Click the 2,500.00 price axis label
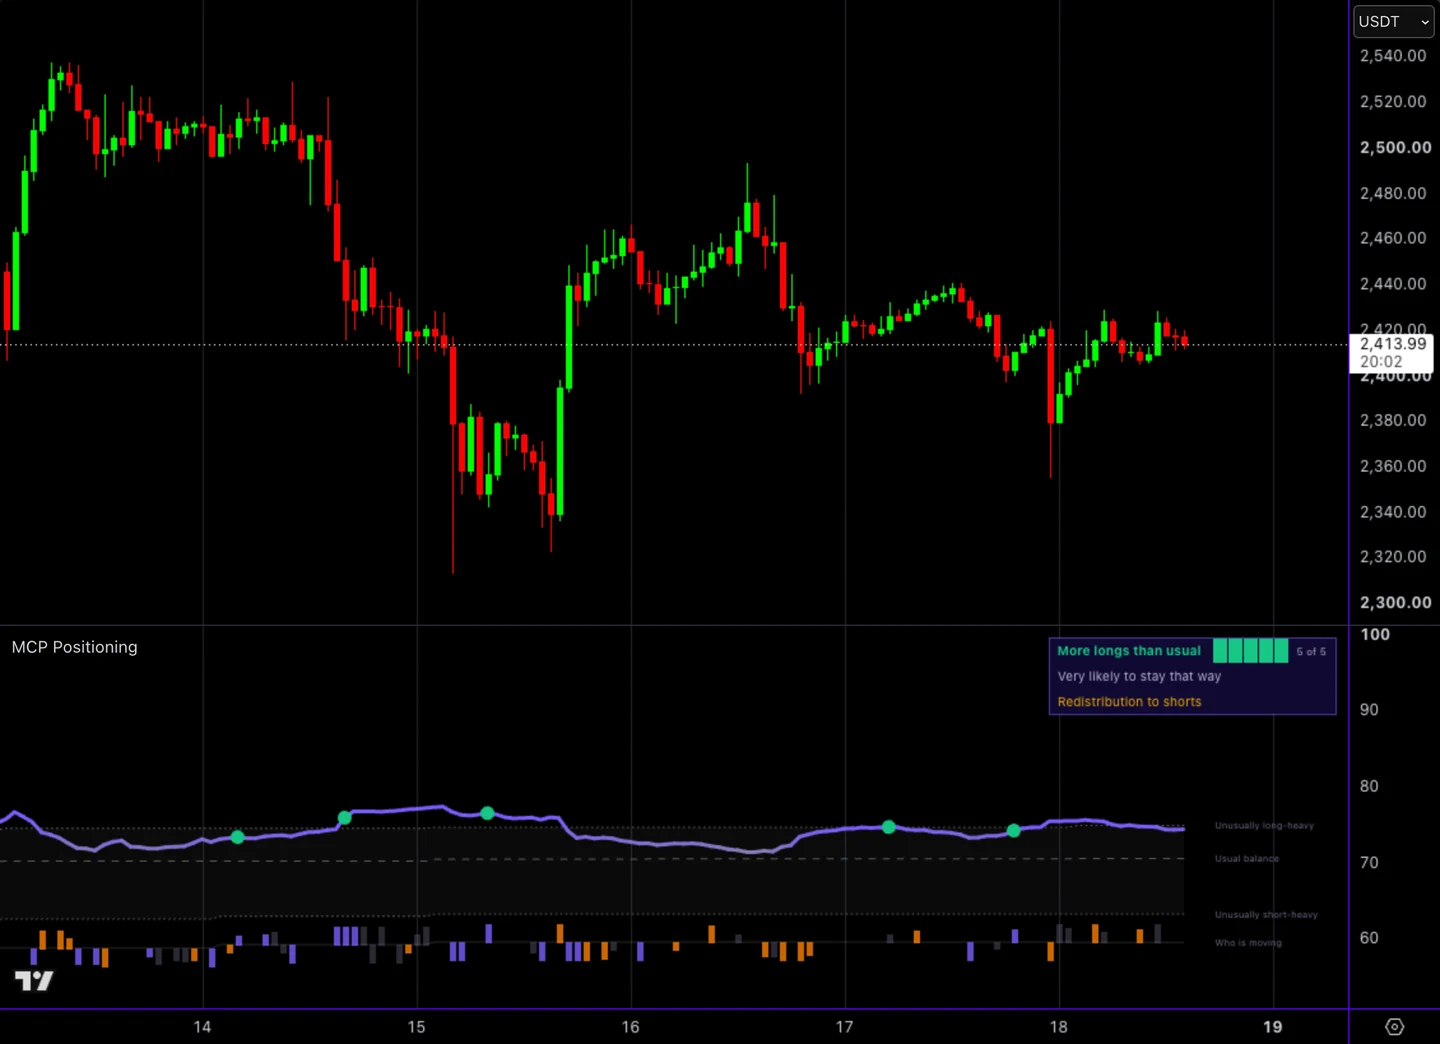This screenshot has width=1440, height=1044. pos(1395,147)
